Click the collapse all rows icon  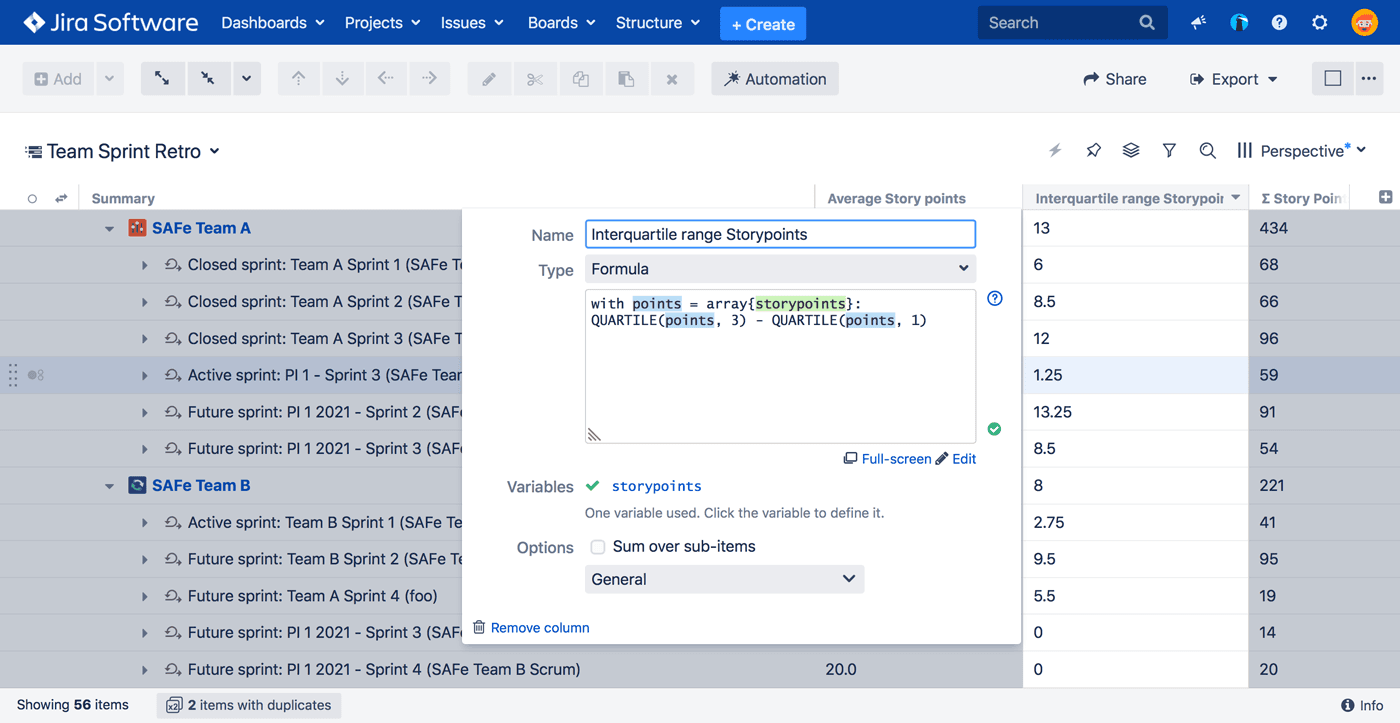(208, 79)
